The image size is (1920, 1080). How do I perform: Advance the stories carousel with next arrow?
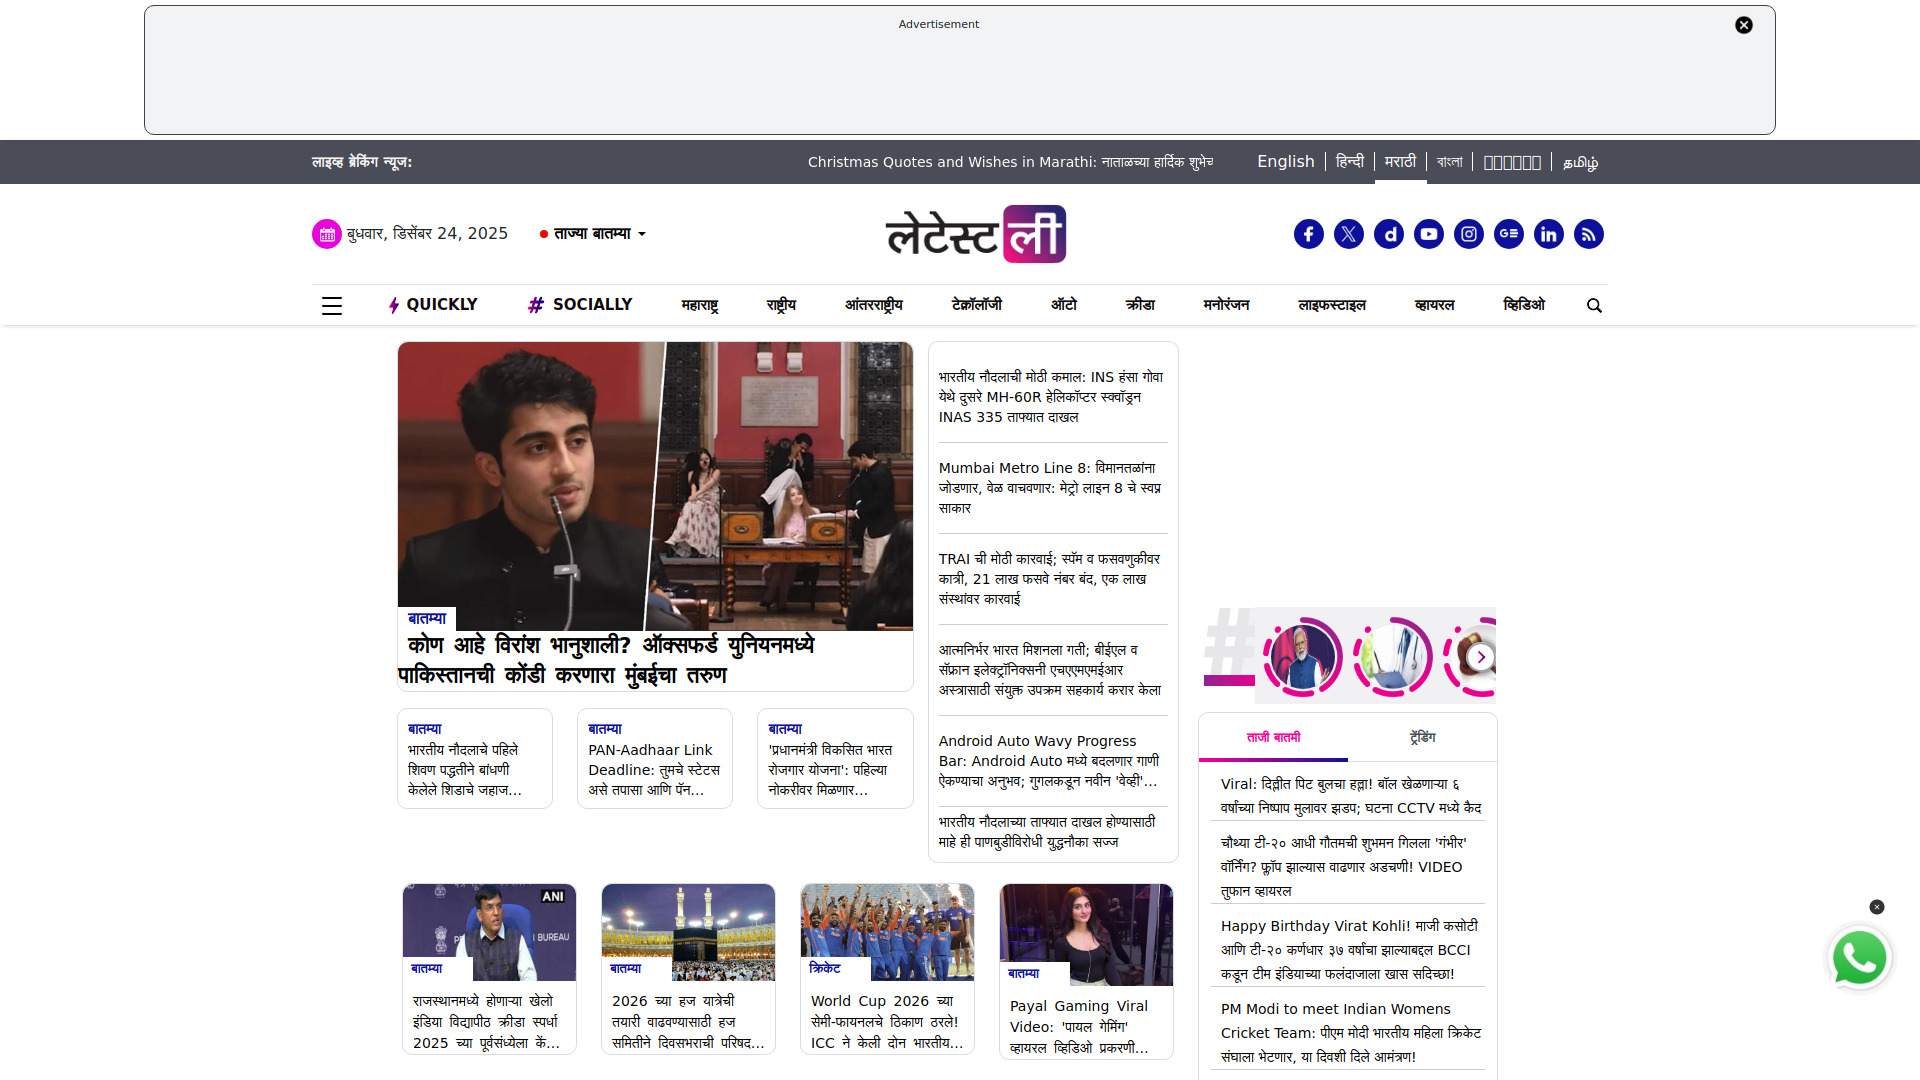(1481, 657)
